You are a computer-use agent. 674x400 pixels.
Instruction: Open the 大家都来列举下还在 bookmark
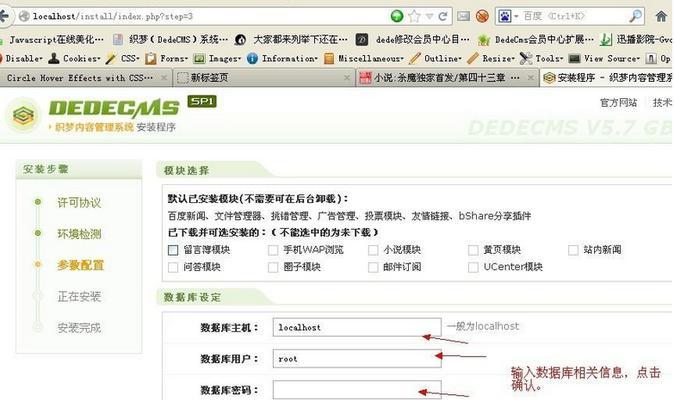point(292,40)
